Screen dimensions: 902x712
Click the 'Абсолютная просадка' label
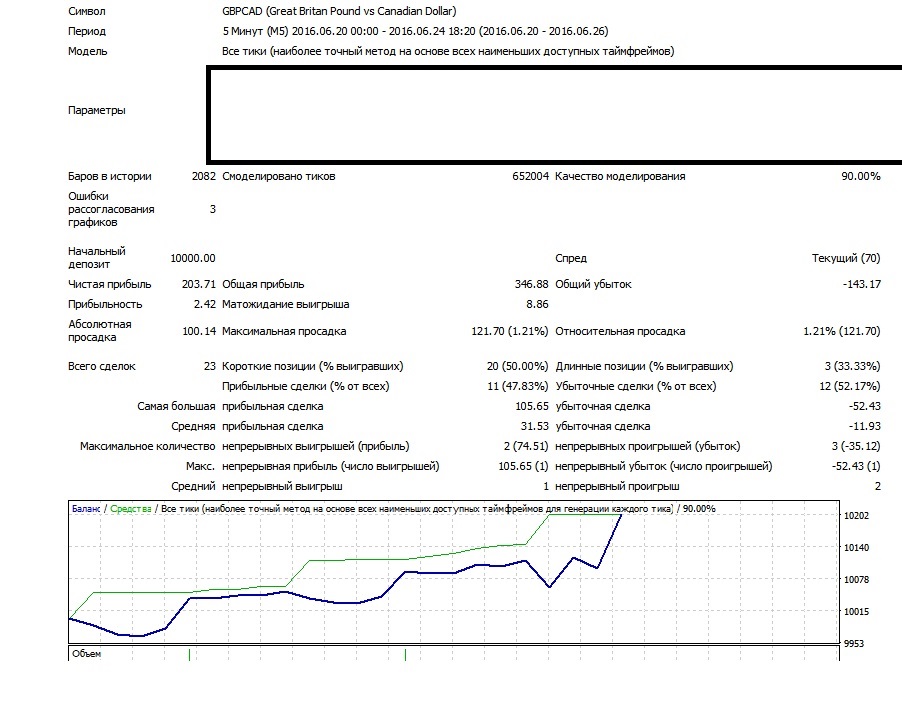pyautogui.click(x=100, y=331)
